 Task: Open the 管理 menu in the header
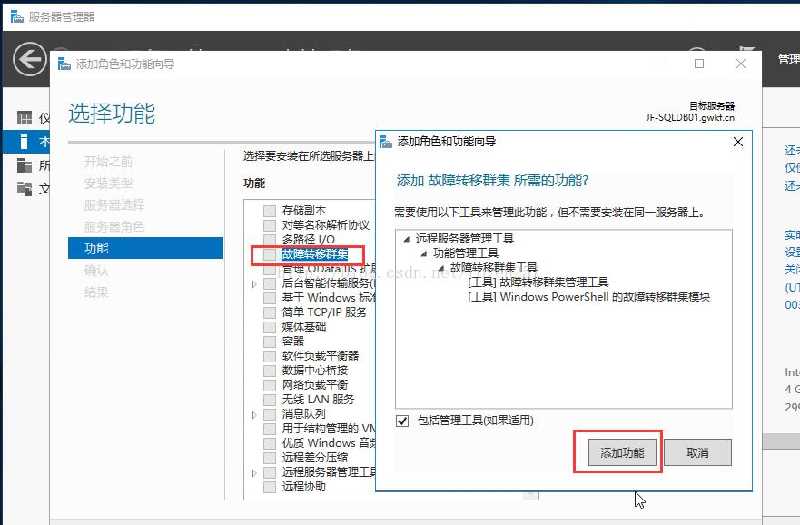788,60
